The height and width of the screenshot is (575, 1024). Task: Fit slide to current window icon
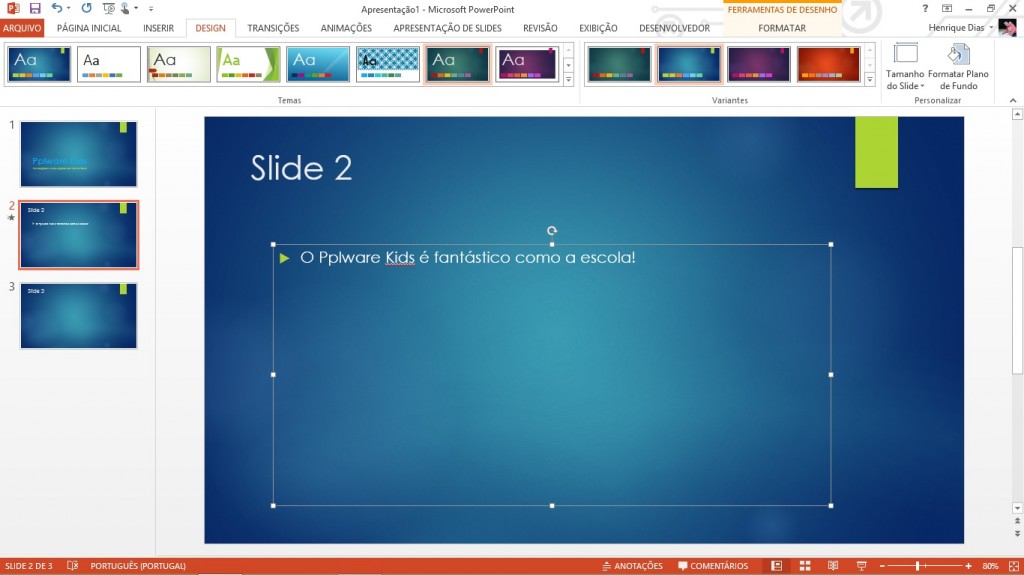(x=1011, y=566)
